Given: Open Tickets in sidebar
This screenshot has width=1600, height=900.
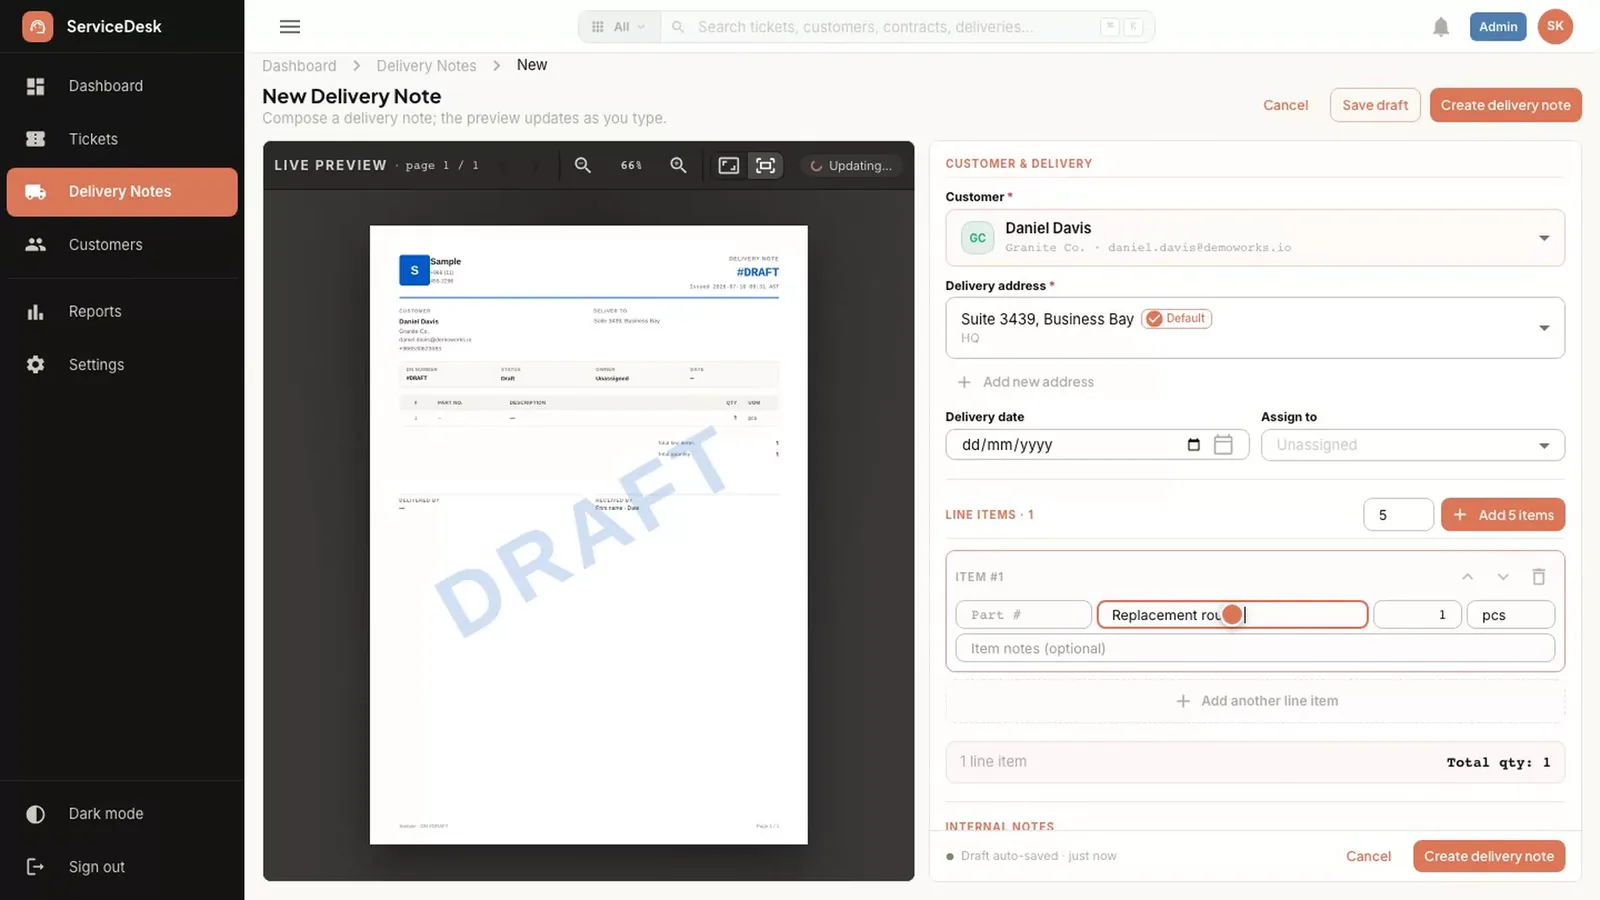Looking at the screenshot, I should click(122, 139).
